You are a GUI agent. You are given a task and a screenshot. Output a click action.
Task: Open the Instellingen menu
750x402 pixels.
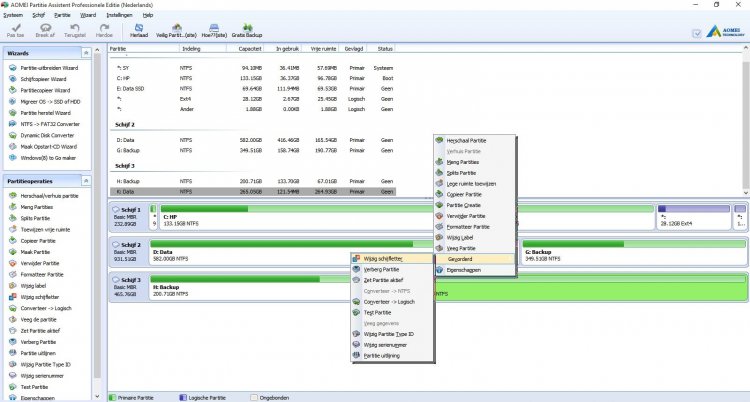[119, 15]
